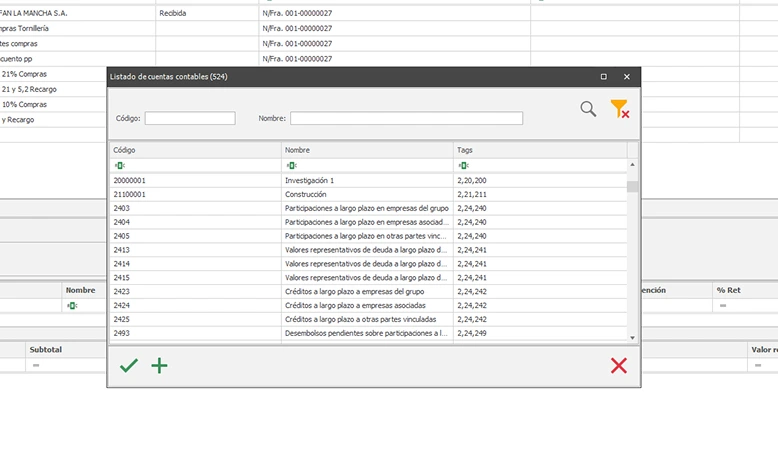Viewport: 778px width, 456px height.
Task: Click the search magnifier icon in accounts dialog
Action: (588, 109)
